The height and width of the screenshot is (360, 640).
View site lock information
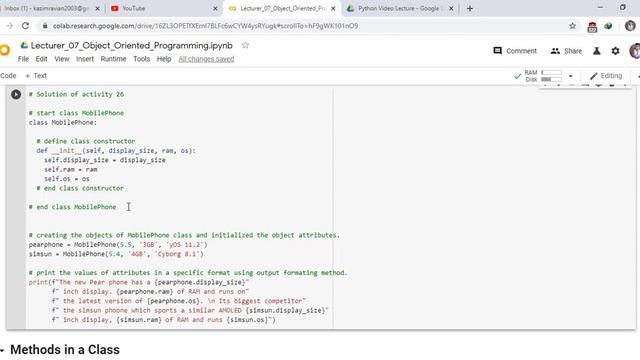pos(44,26)
